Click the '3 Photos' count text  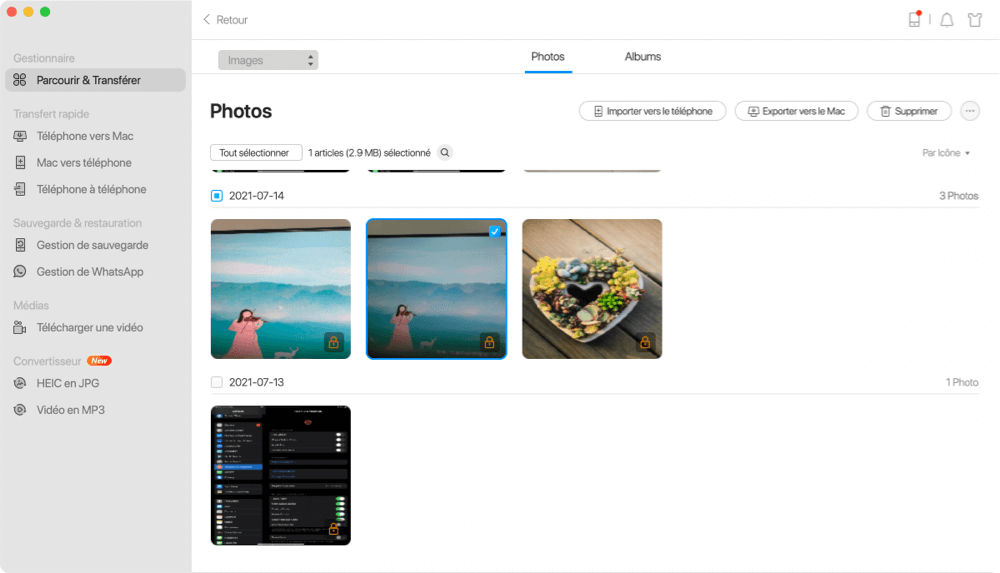coord(959,196)
